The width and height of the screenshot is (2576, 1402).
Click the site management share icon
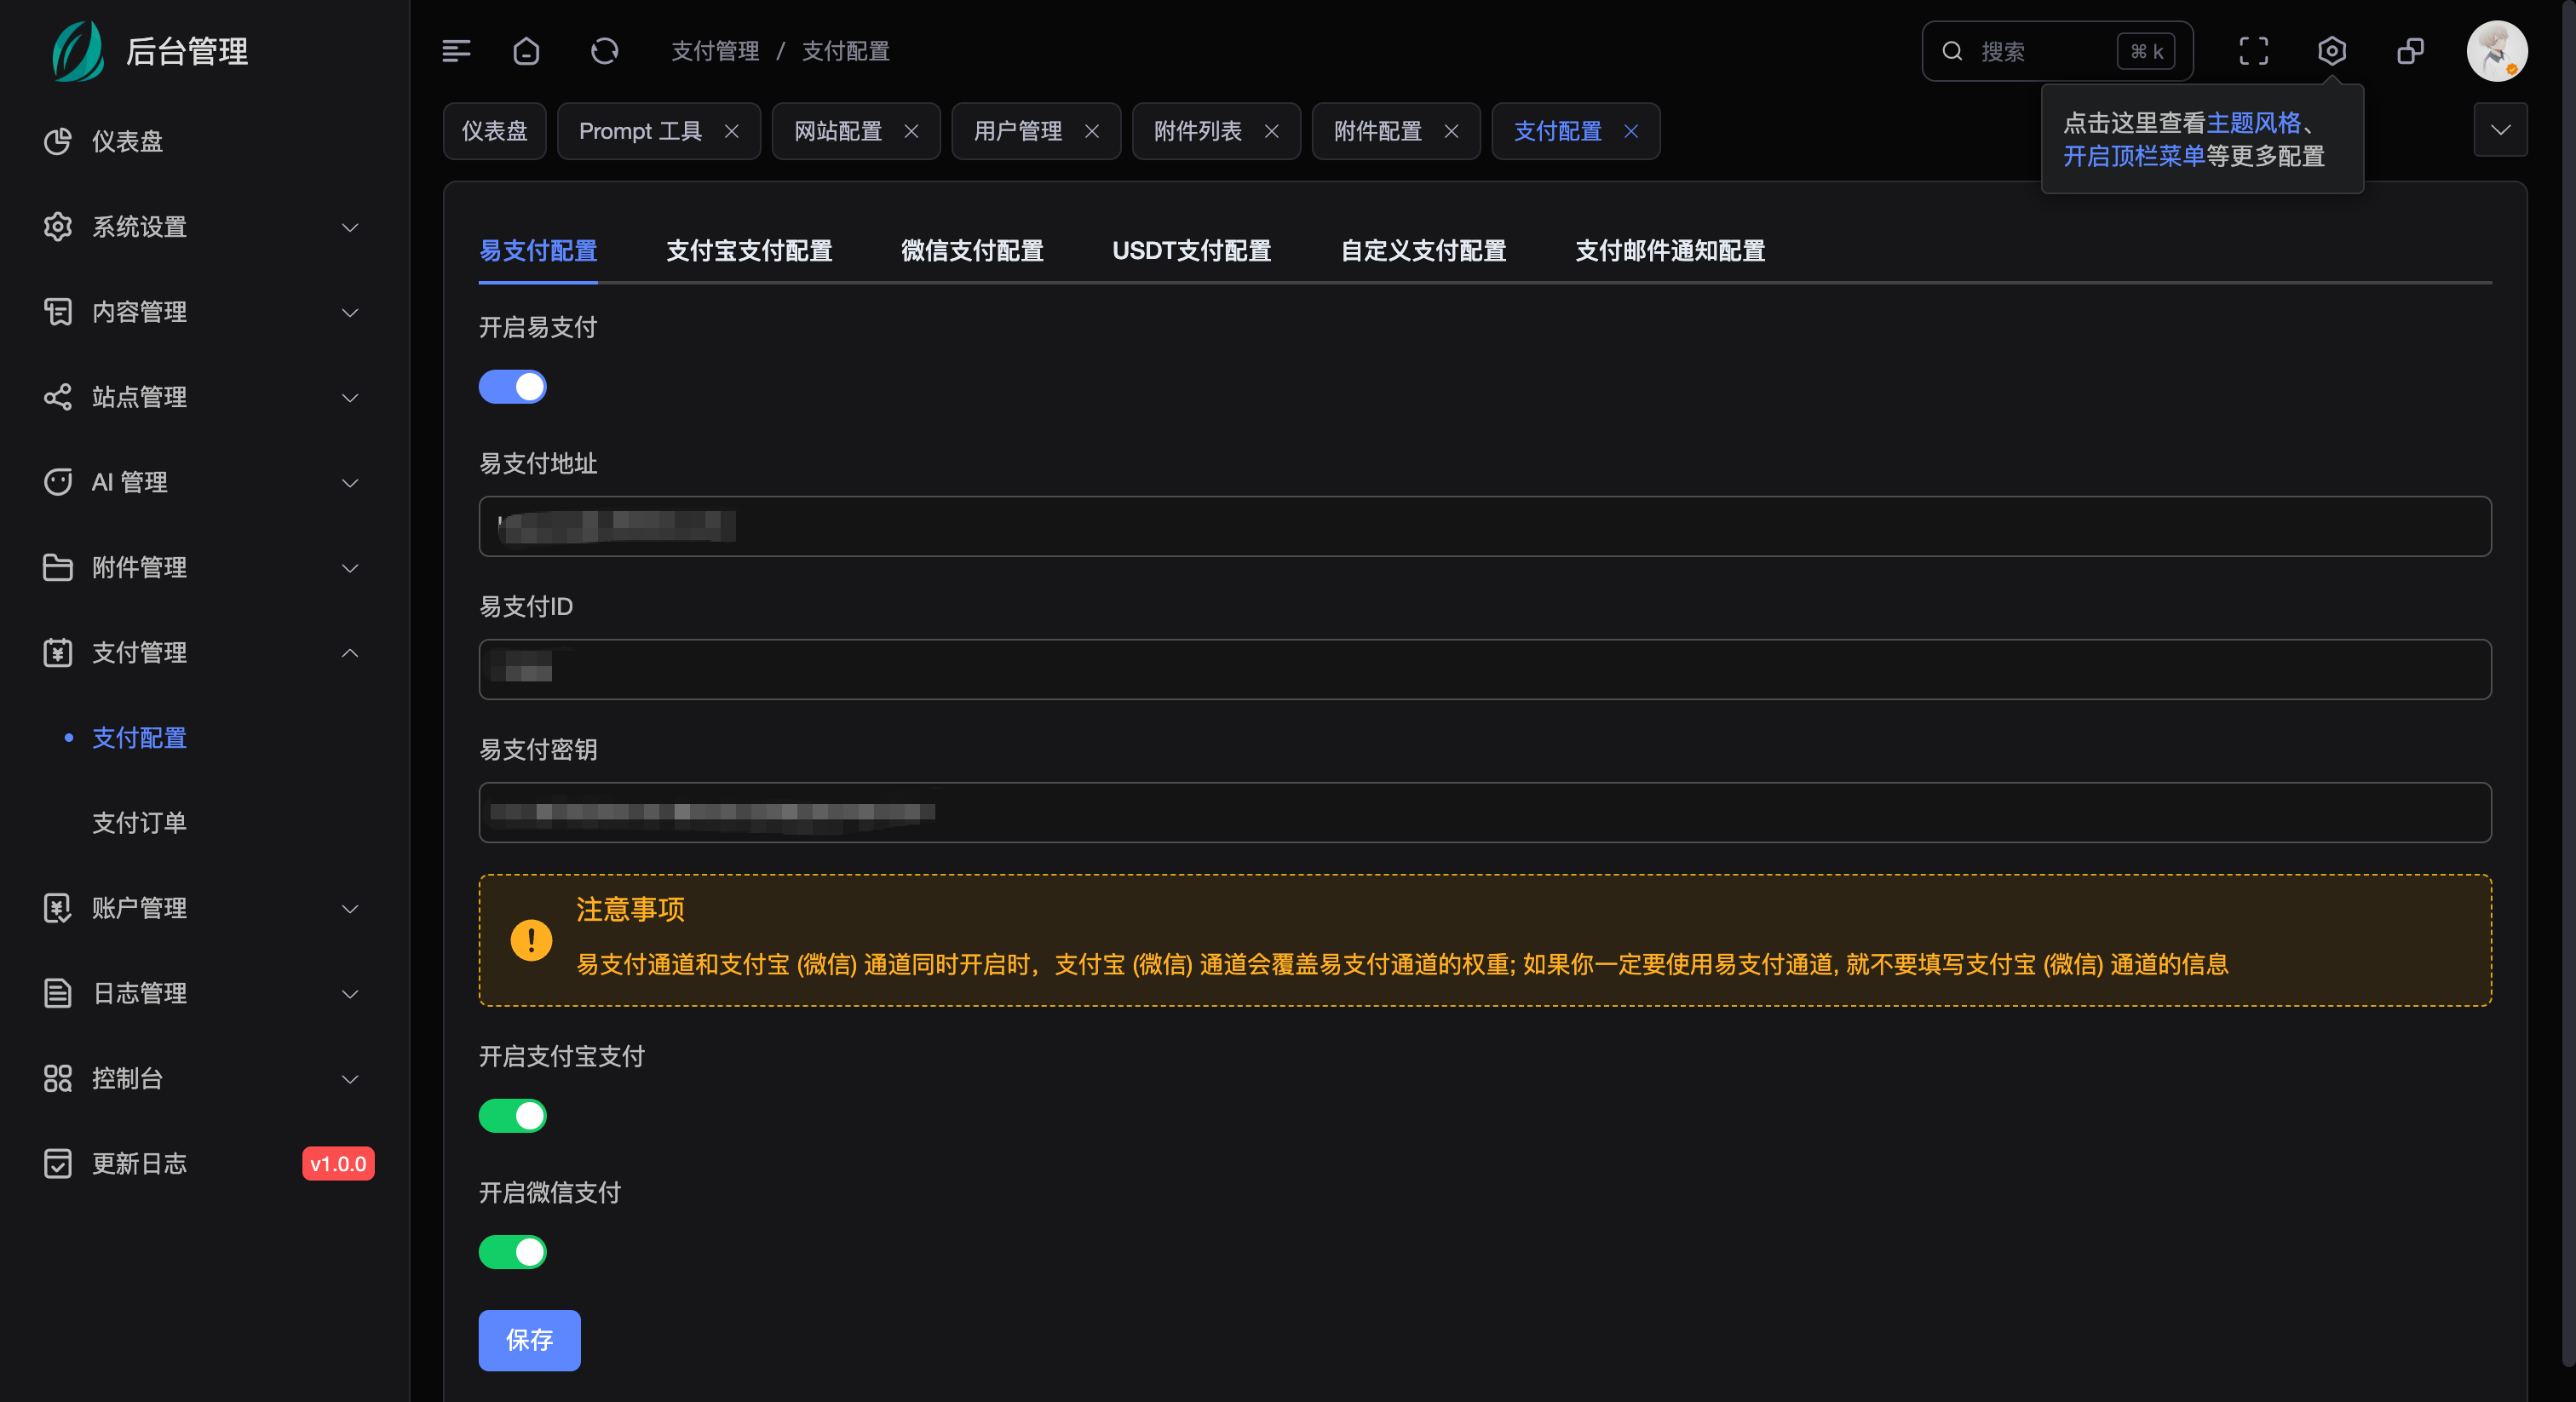[x=58, y=397]
